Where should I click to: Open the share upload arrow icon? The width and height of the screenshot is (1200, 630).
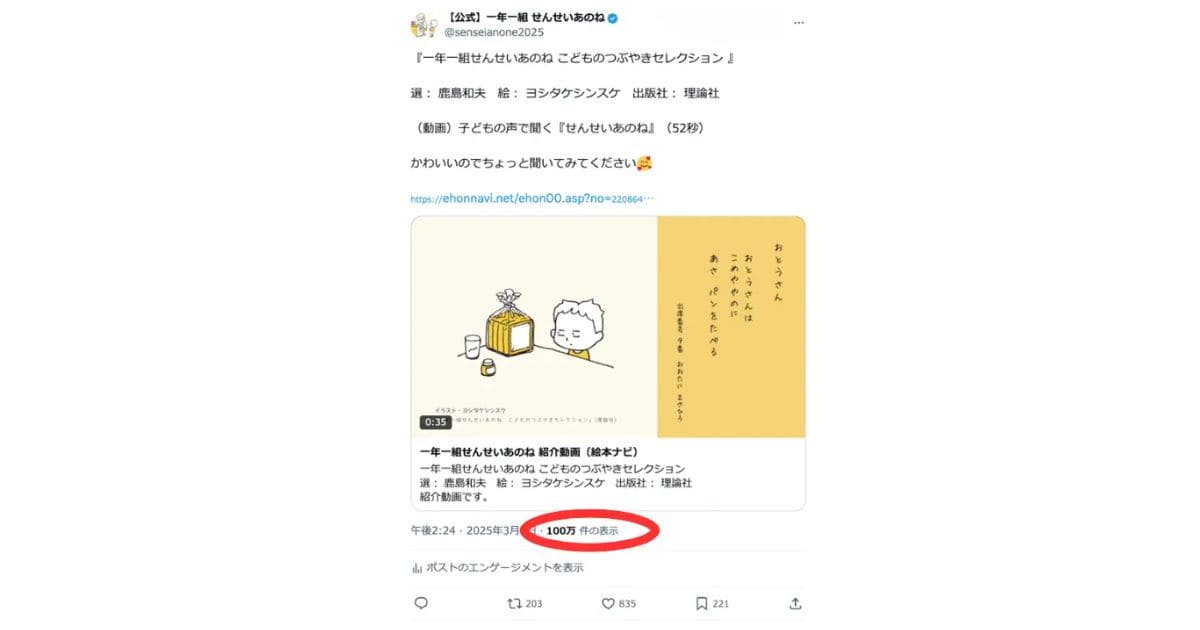795,603
